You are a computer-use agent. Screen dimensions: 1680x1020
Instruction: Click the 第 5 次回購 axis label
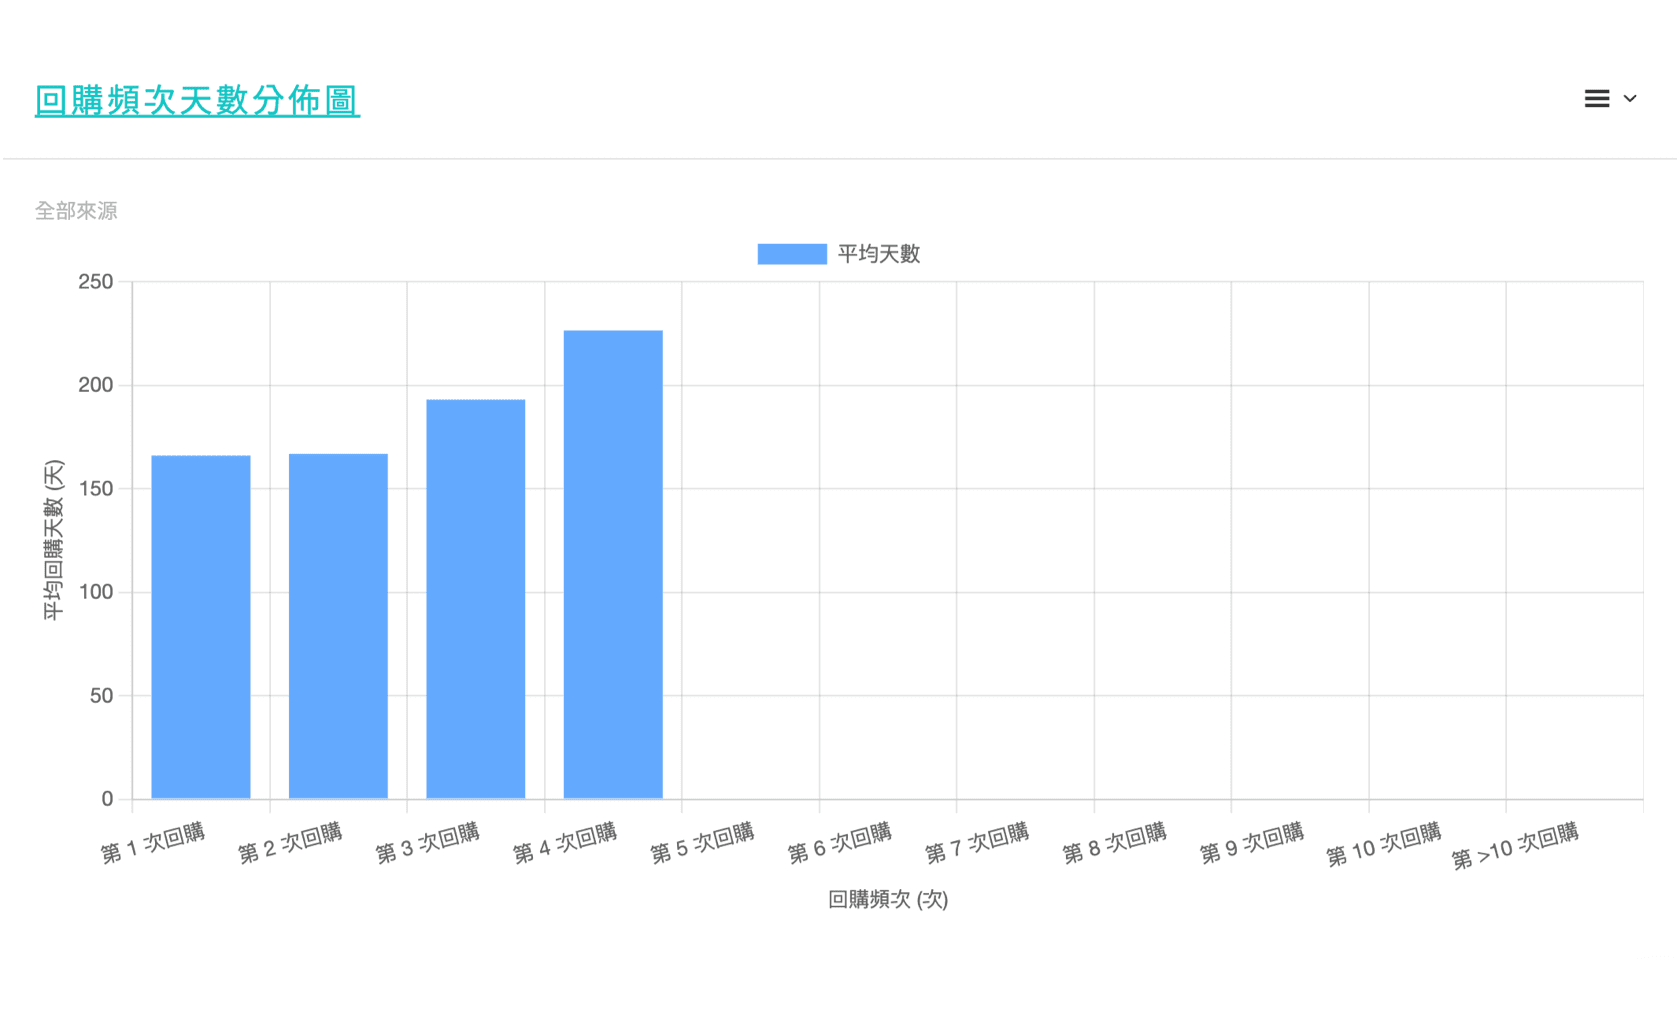pos(702,843)
